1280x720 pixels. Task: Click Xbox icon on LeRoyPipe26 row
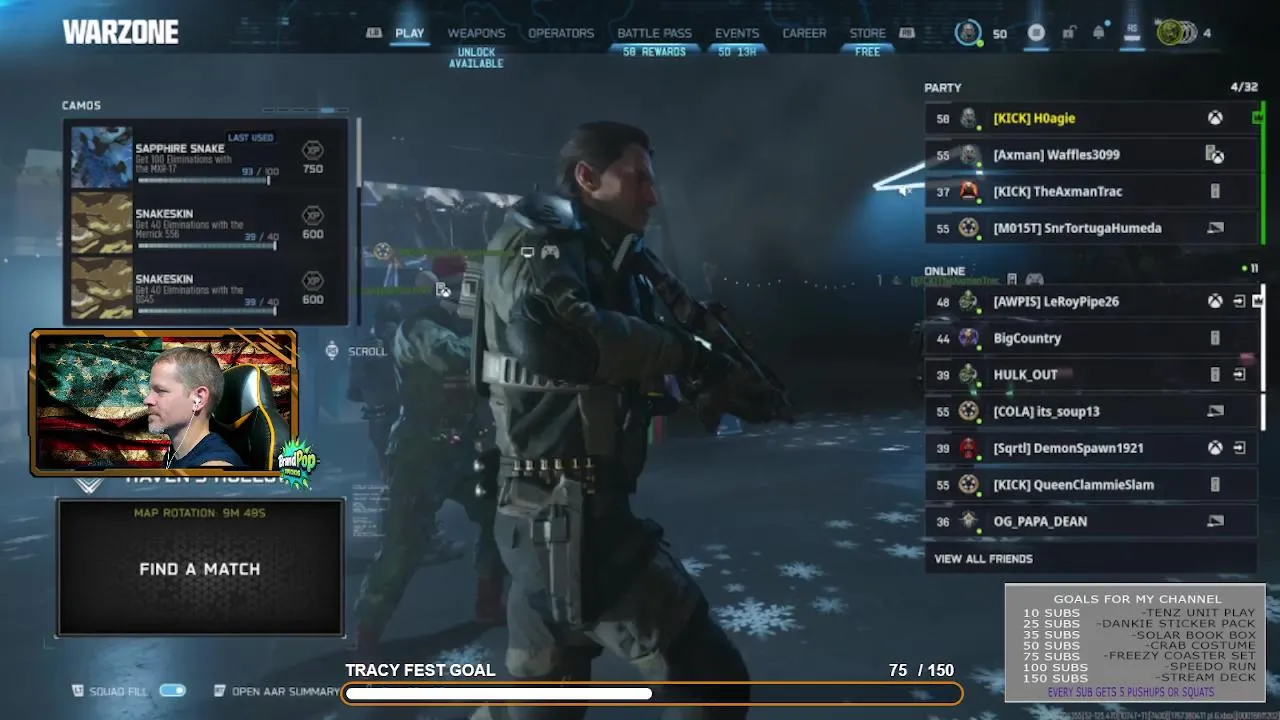click(1215, 301)
